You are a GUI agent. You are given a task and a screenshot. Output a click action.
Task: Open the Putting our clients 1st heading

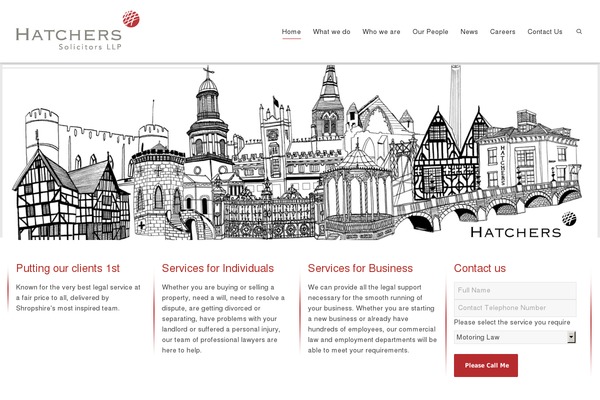pos(68,268)
